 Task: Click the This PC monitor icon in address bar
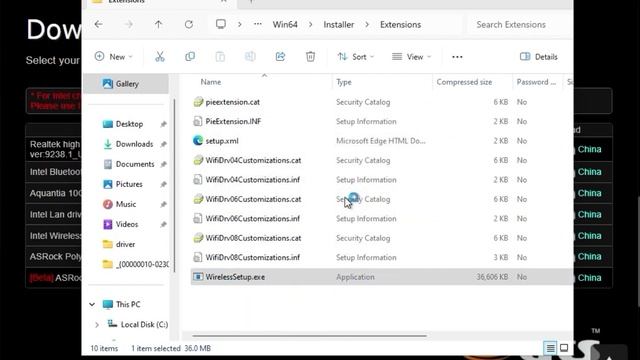tap(221, 24)
